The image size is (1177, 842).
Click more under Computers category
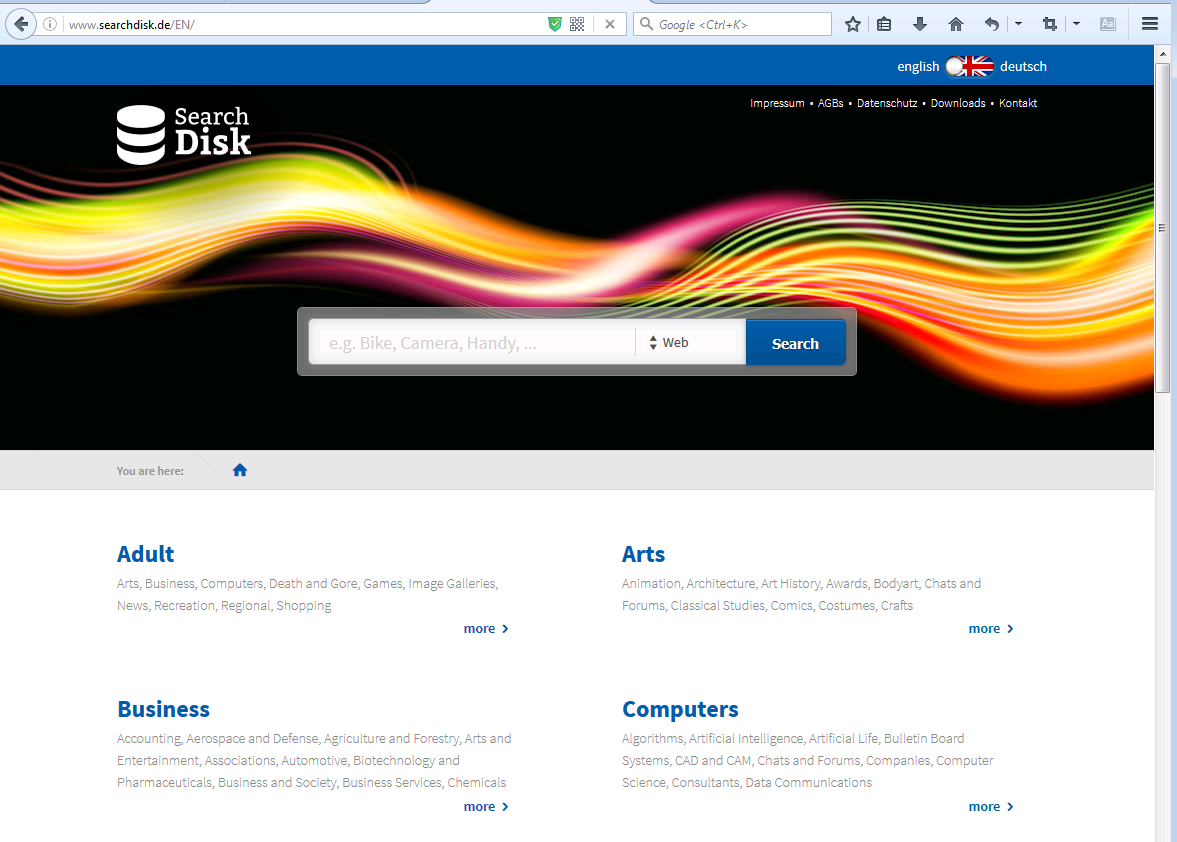coord(991,807)
